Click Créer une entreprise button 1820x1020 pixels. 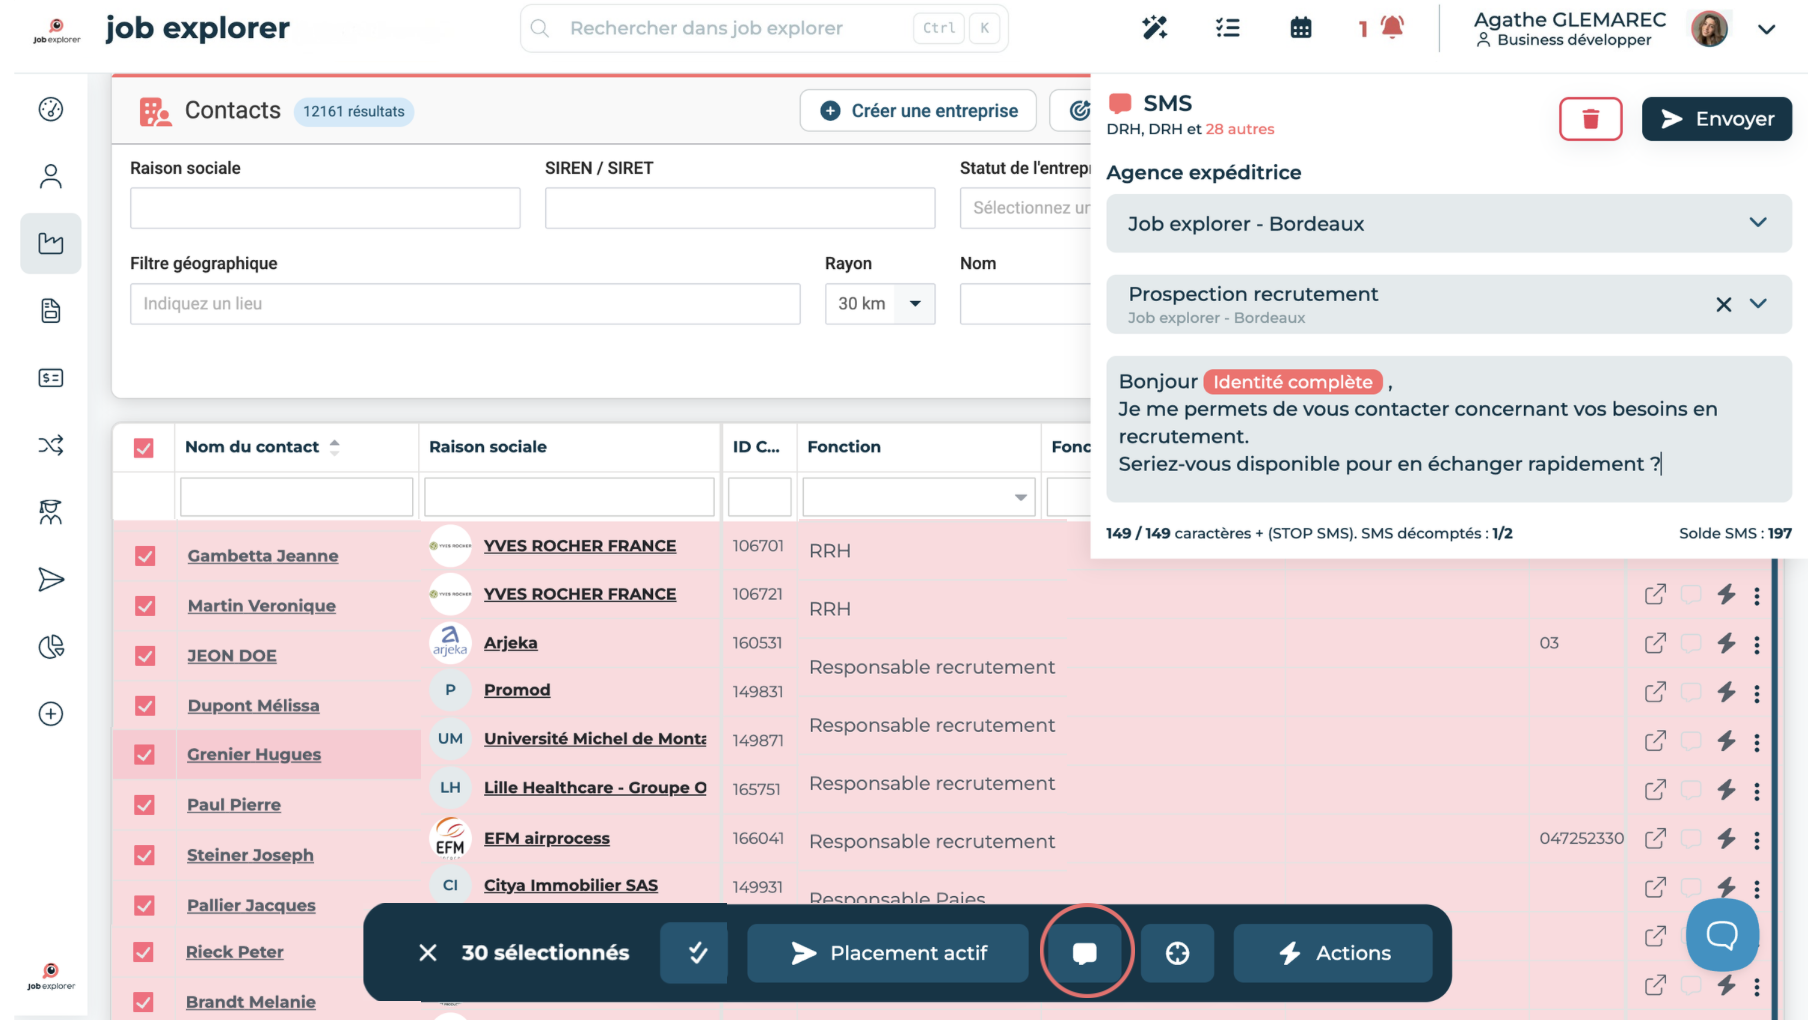coord(918,111)
